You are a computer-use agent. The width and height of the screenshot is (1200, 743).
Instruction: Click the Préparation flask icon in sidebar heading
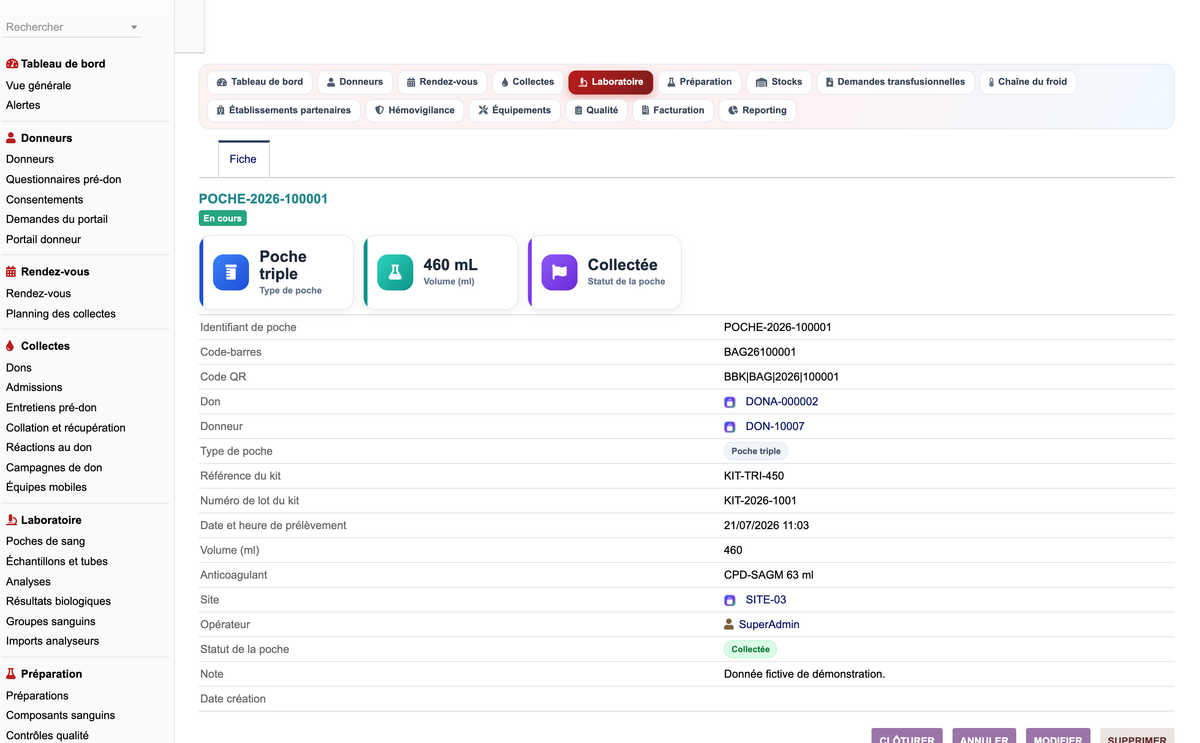(12, 674)
